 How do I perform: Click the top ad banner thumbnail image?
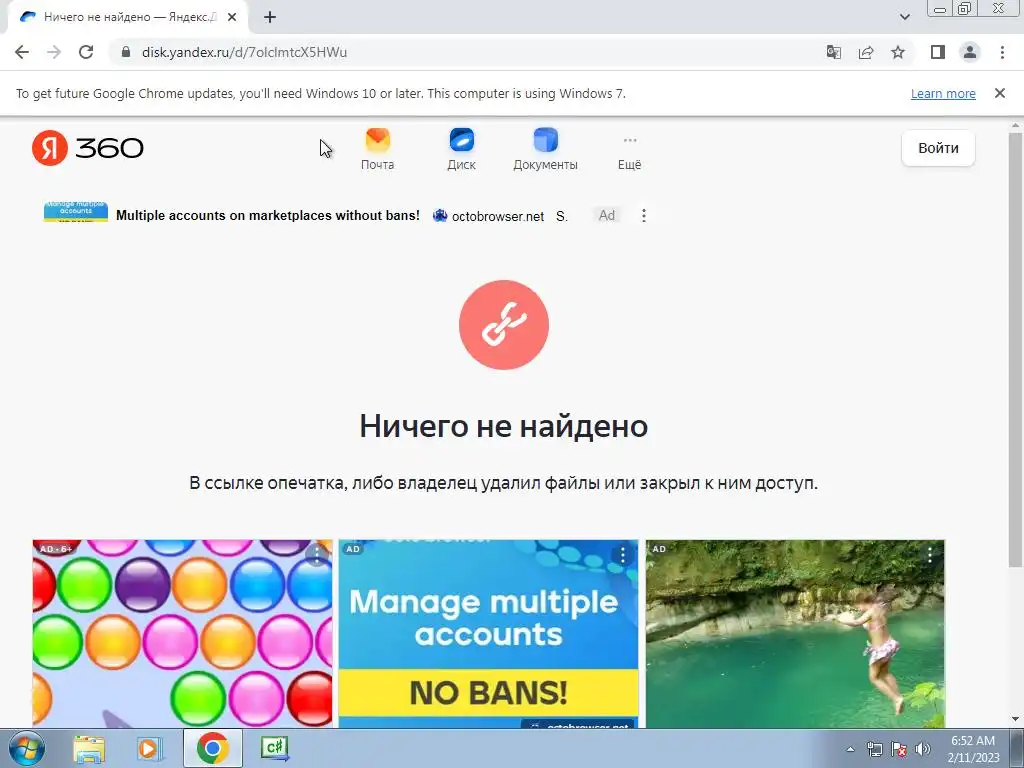click(x=76, y=212)
